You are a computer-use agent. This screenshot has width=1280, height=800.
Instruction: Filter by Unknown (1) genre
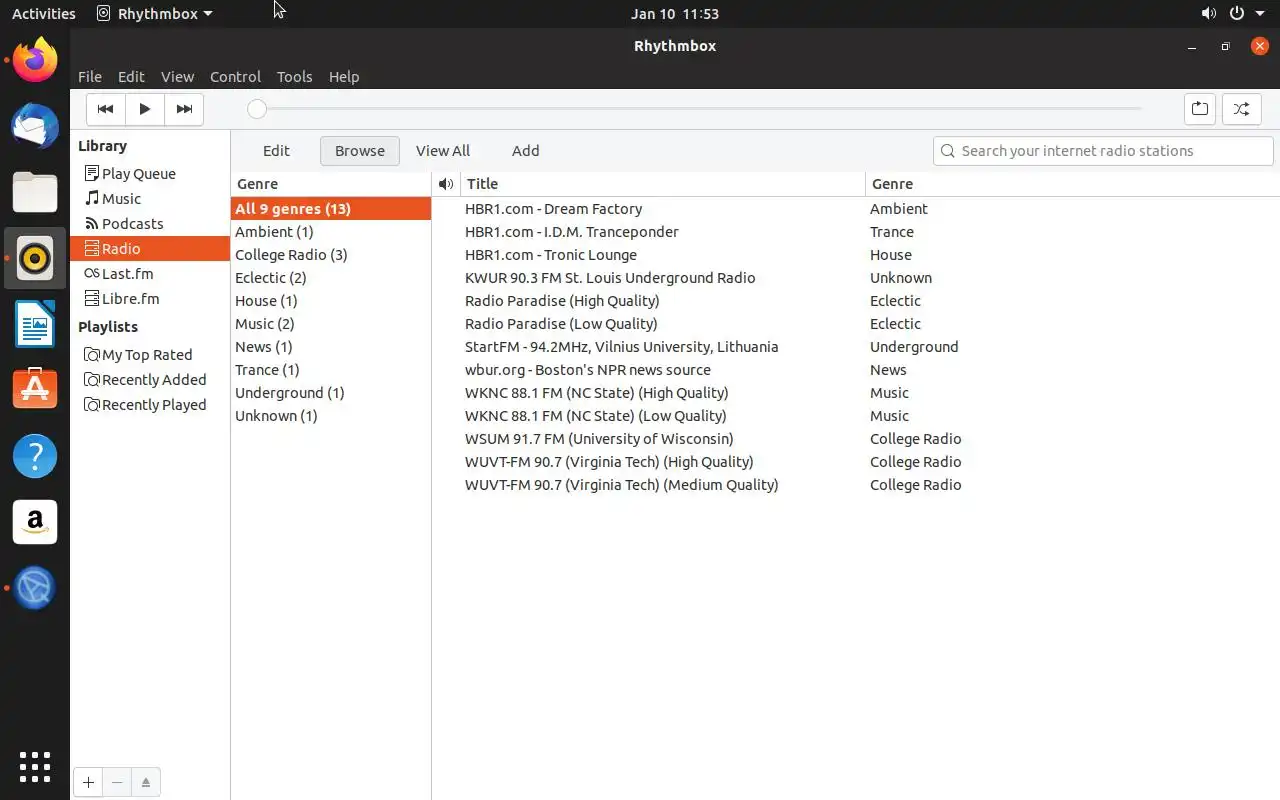click(331, 415)
